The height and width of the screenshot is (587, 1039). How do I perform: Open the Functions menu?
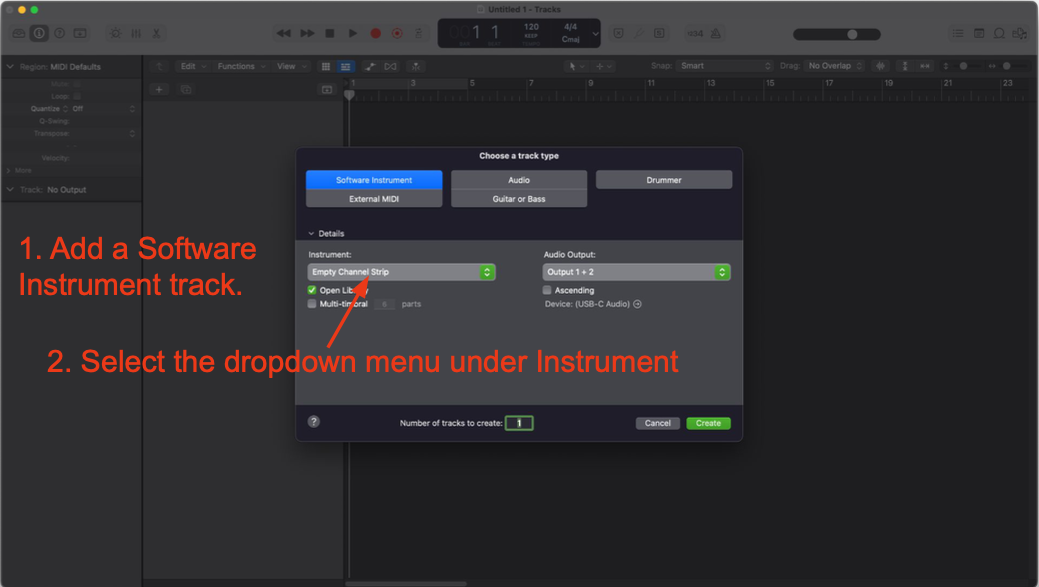[241, 66]
